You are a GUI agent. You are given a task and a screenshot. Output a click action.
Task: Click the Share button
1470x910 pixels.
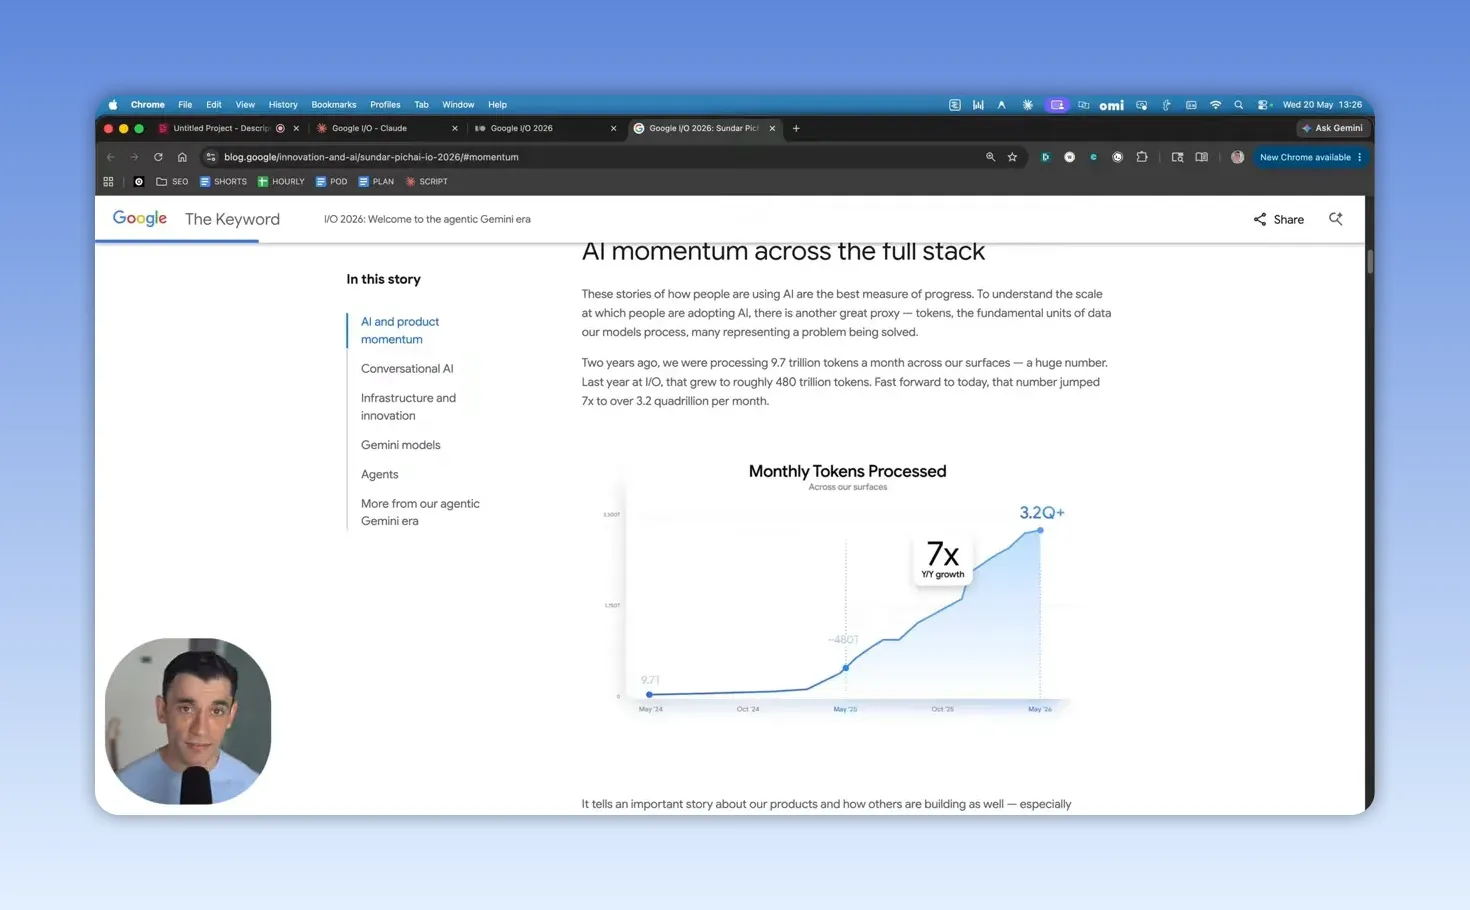pyautogui.click(x=1279, y=219)
